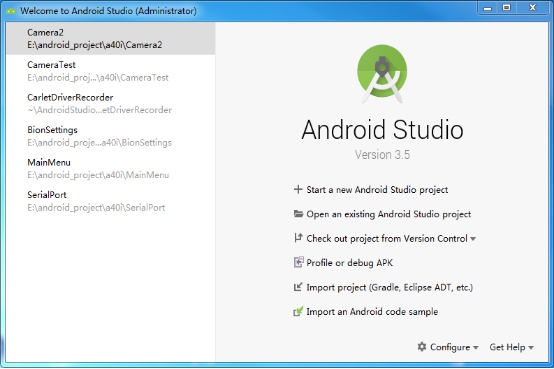Click path E:\android_project\a40i\Camera2
Image resolution: width=554 pixels, height=369 pixels.
click(95, 45)
